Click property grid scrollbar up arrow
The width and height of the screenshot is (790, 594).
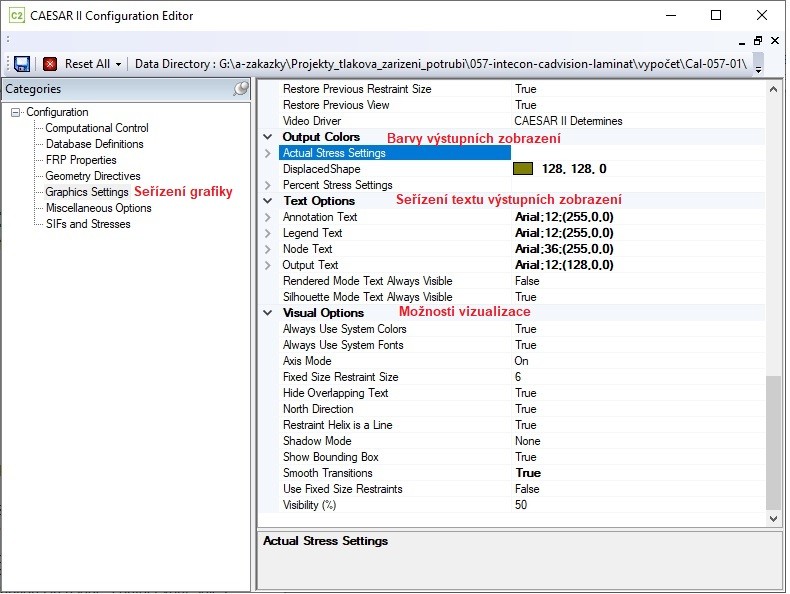[x=773, y=89]
